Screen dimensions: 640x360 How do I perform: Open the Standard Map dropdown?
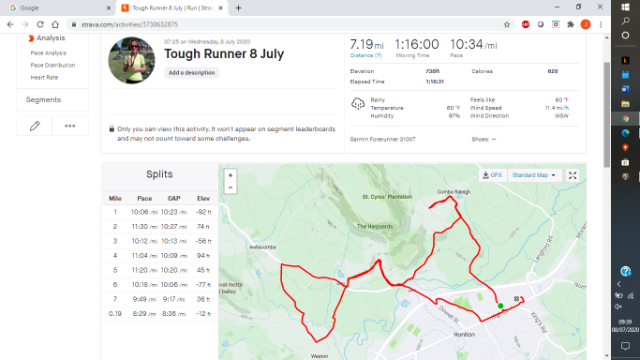click(x=534, y=175)
